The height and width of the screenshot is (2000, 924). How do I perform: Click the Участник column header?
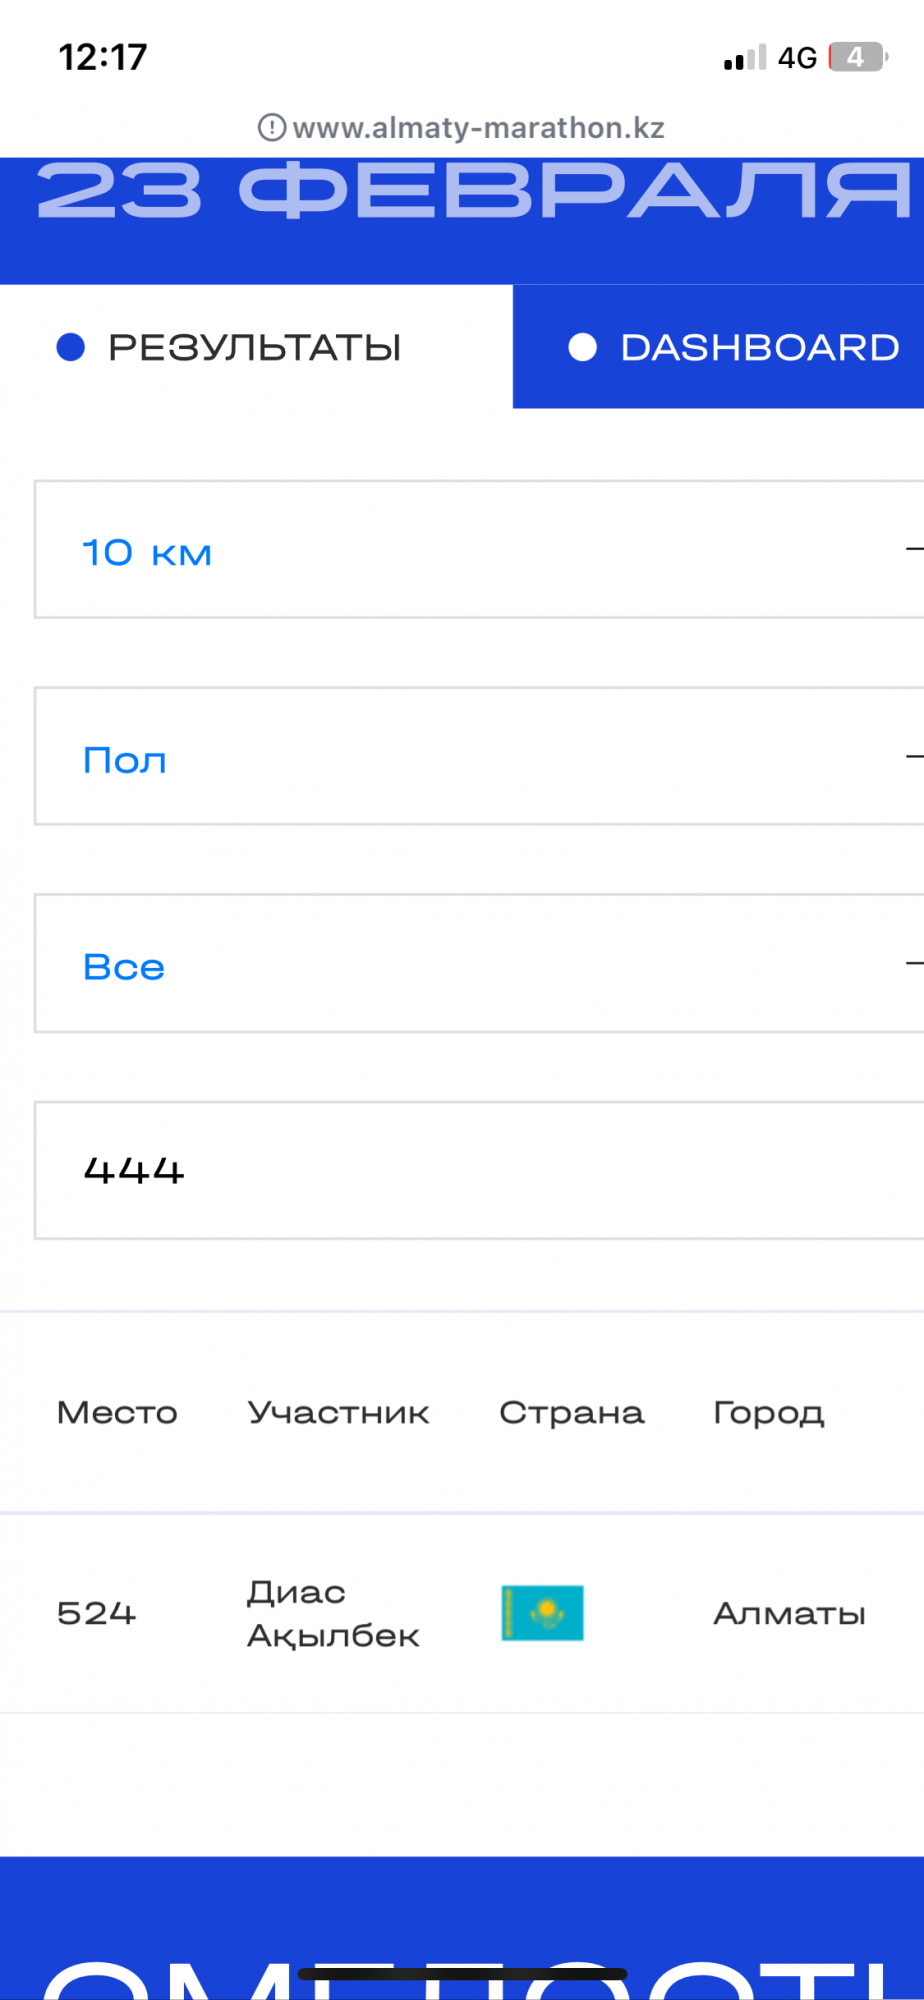339,1412
